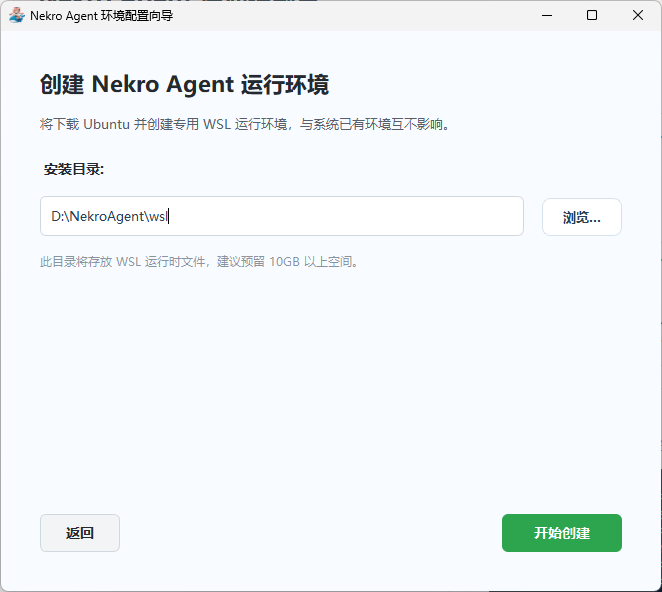Screen dimensions: 662x592
Task: Click the heading 创建 Nekro Agent 运行环境
Action: pos(184,84)
